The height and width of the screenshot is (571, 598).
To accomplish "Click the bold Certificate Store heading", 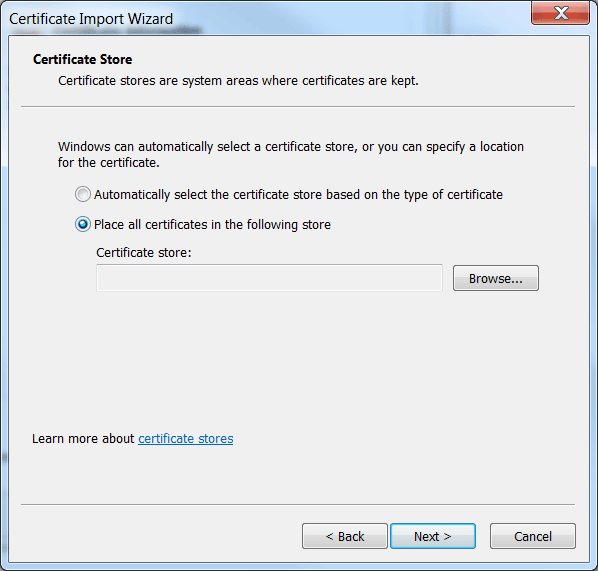I will coord(82,59).
